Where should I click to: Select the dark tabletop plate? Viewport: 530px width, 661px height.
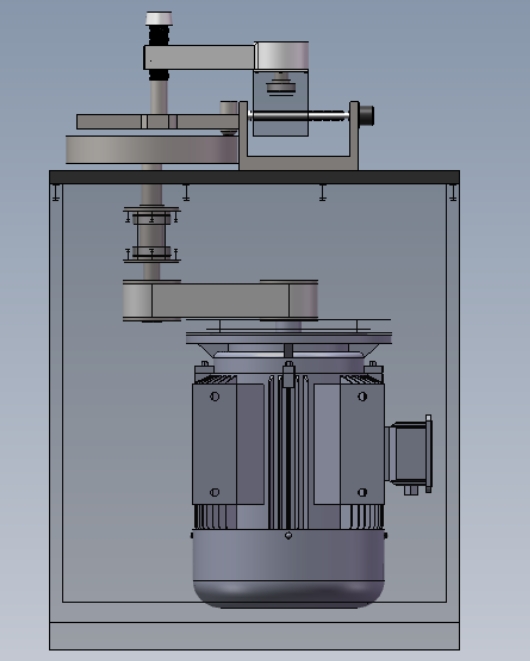coord(254,177)
